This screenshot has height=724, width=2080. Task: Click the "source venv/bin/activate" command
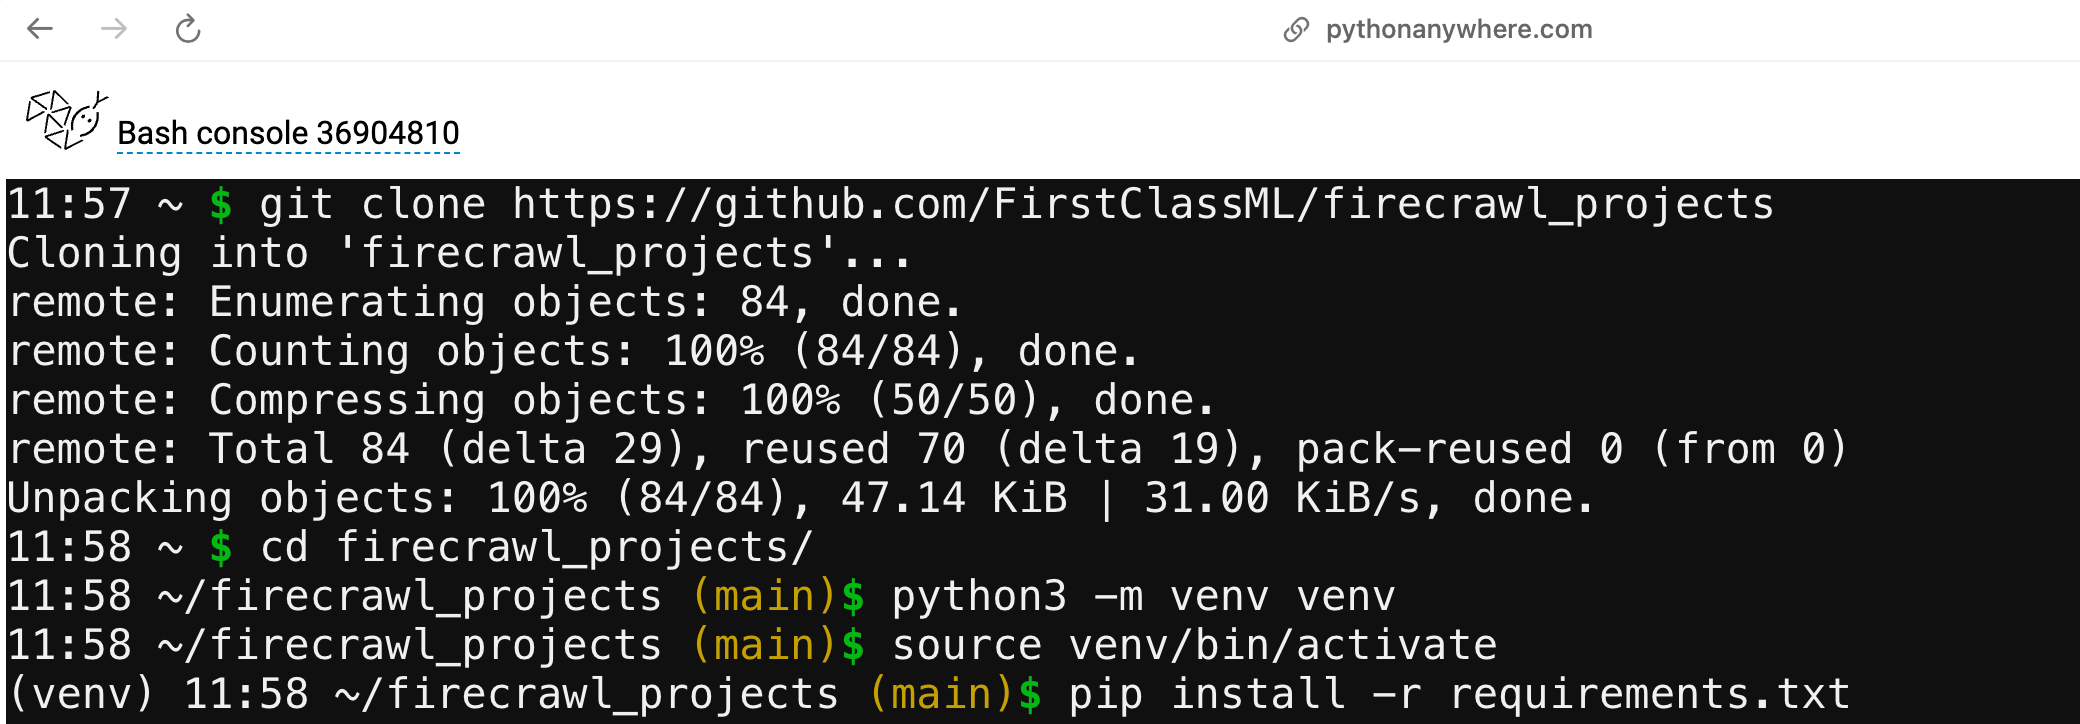point(1194,646)
